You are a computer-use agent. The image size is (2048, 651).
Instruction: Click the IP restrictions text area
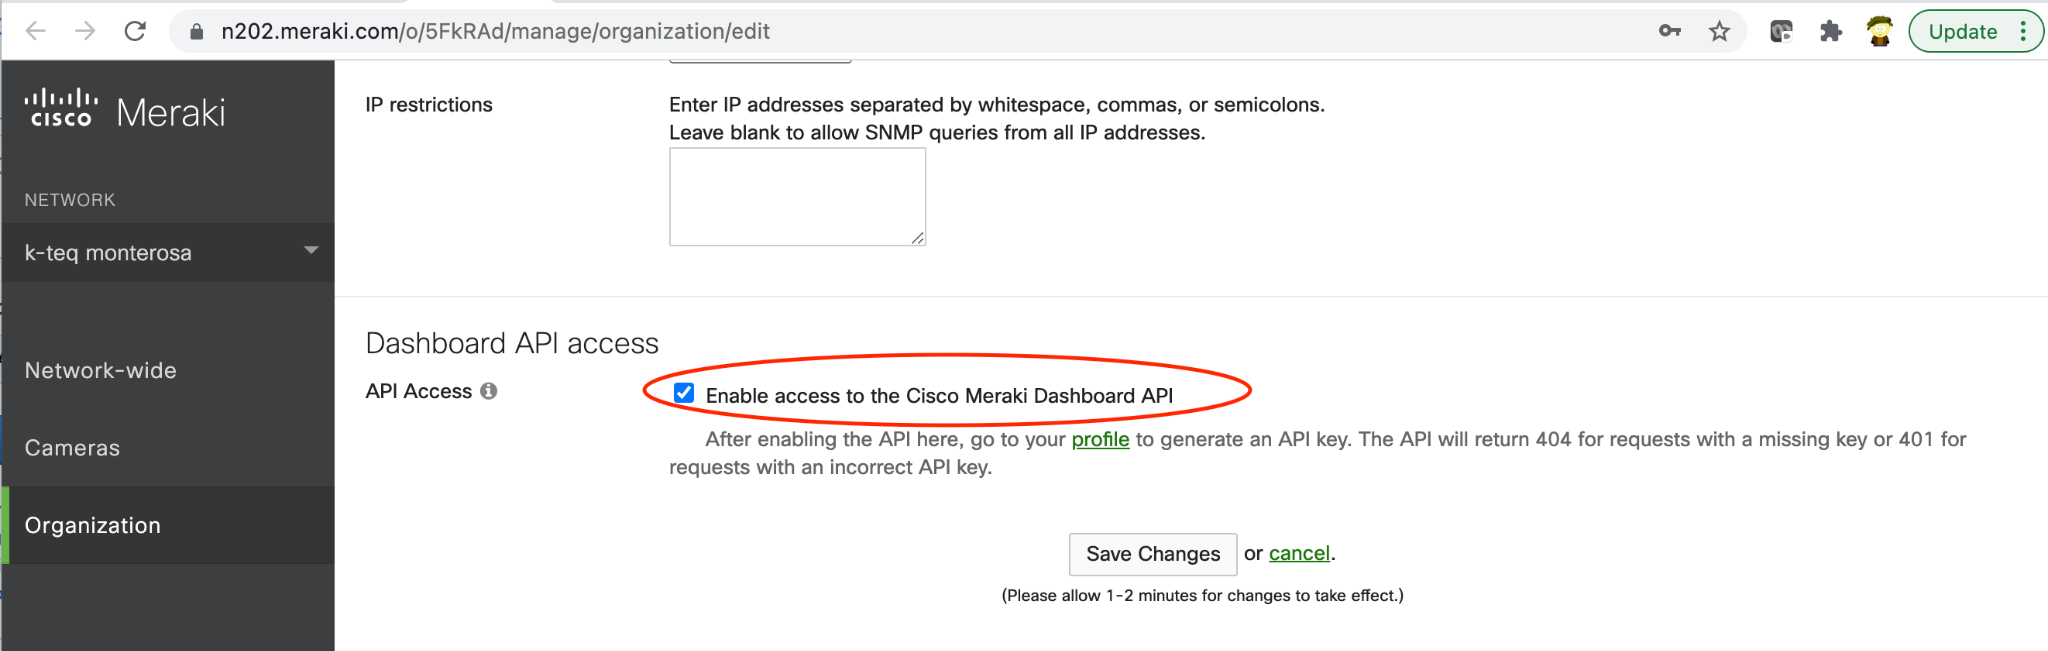797,197
